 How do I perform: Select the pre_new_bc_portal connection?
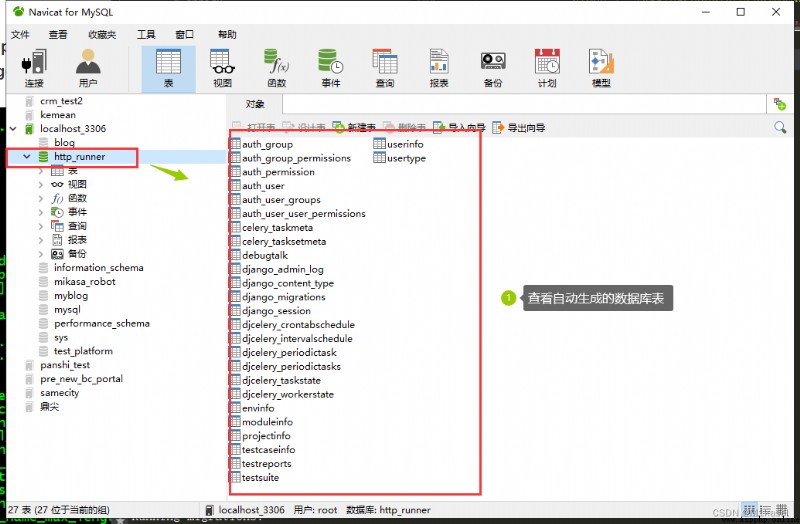pos(82,379)
